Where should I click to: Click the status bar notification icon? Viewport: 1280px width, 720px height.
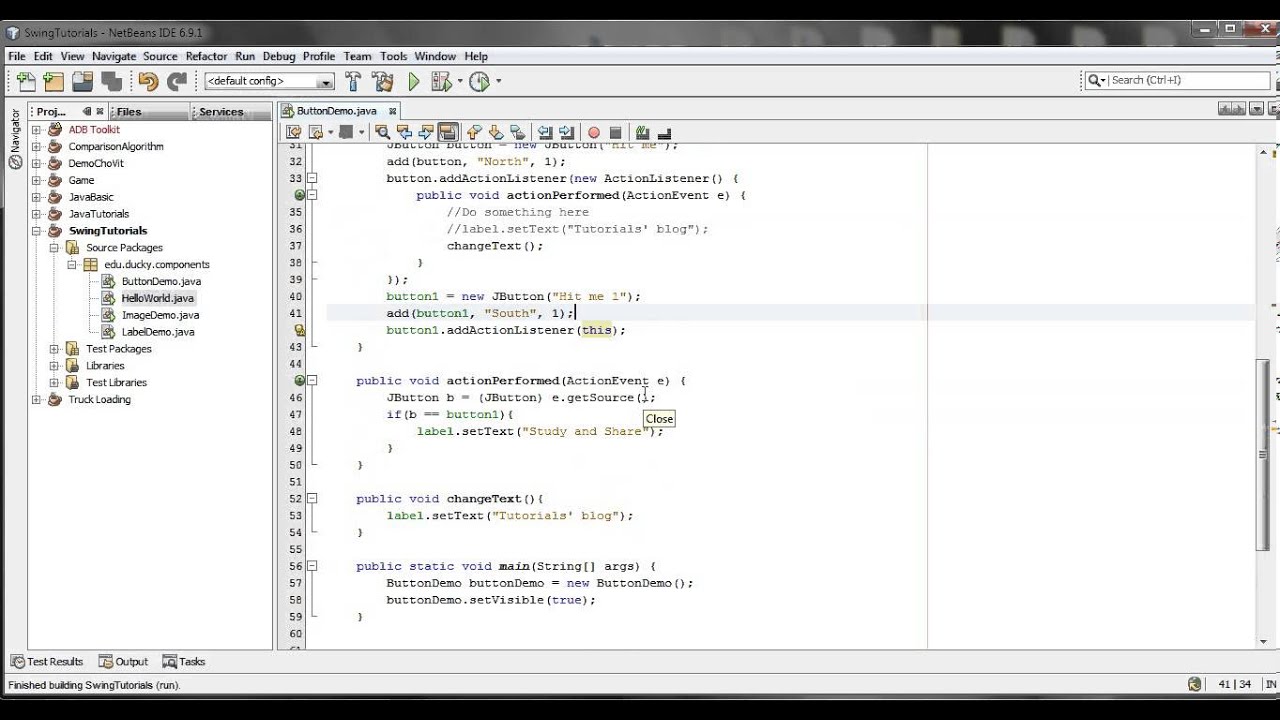[1194, 685]
